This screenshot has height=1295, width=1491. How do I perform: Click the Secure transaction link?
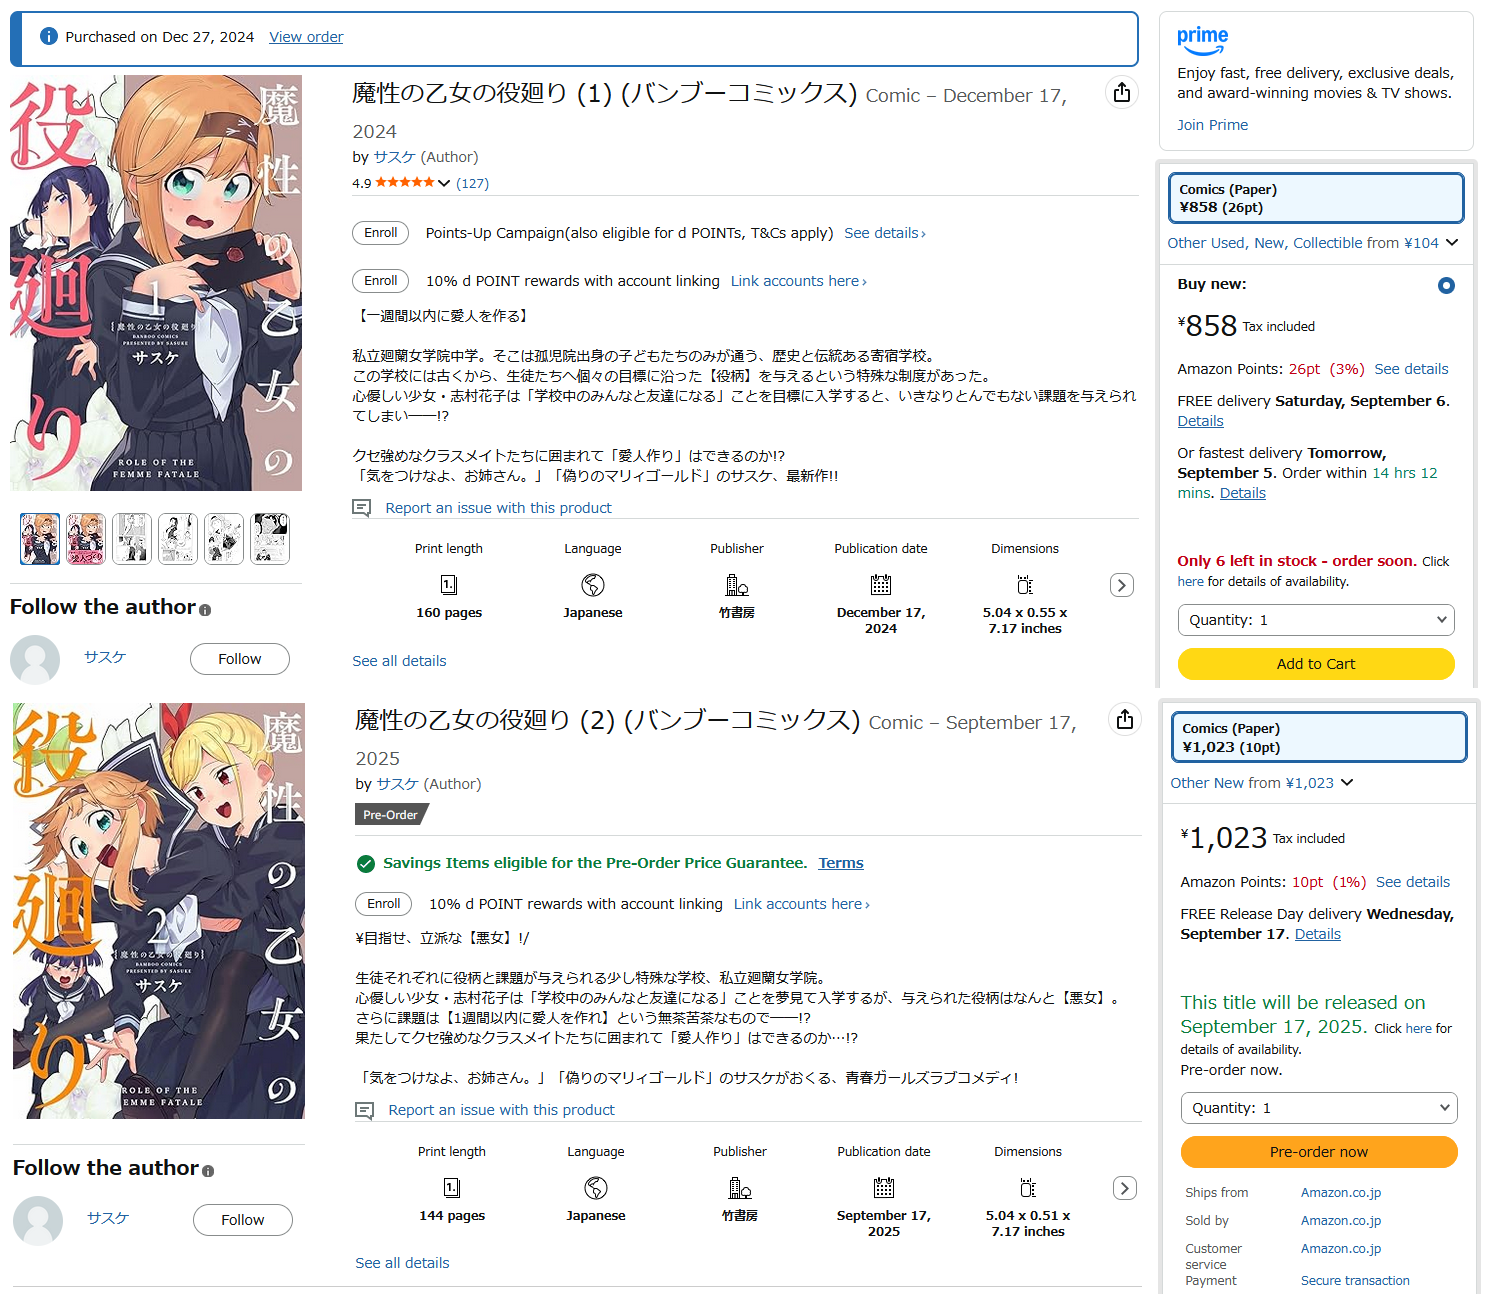pyautogui.click(x=1355, y=1280)
